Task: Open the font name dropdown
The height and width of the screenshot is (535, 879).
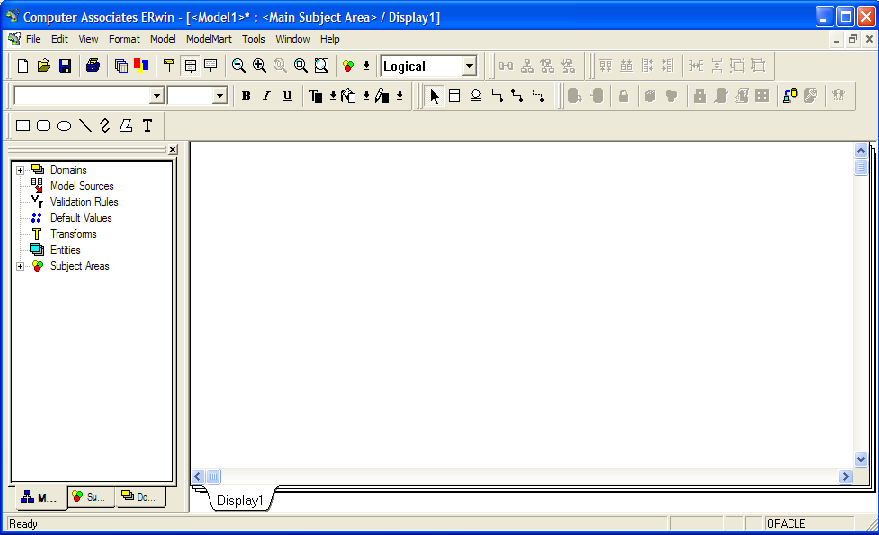Action: [x=157, y=96]
